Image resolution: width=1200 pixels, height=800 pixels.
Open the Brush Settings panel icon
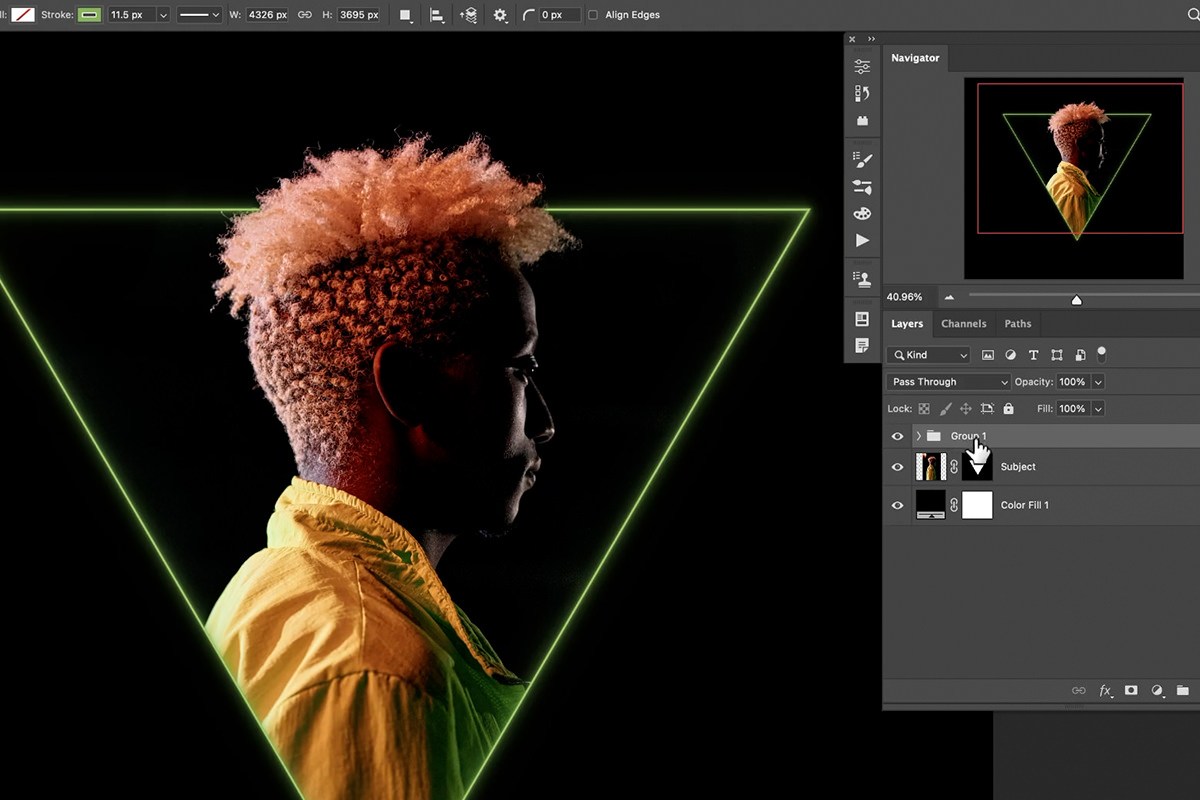coord(862,186)
